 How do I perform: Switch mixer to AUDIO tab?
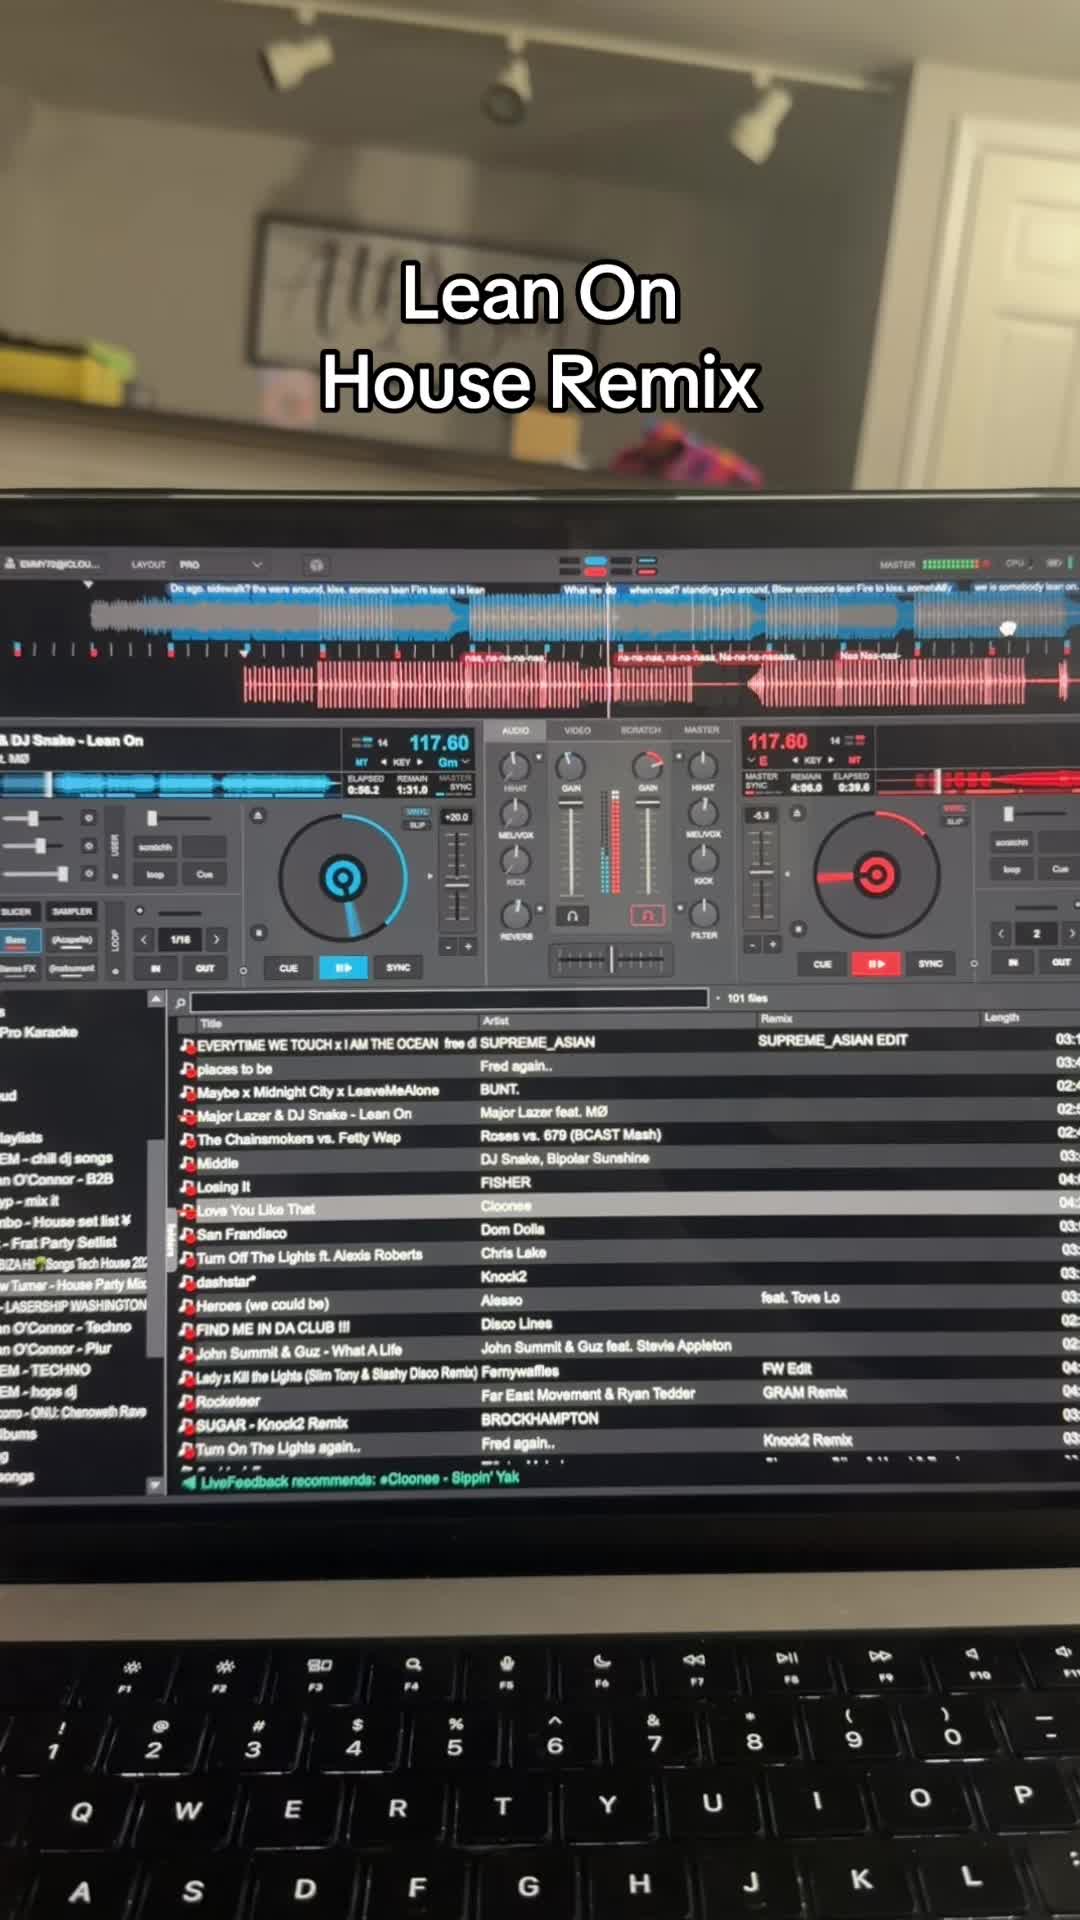[516, 731]
